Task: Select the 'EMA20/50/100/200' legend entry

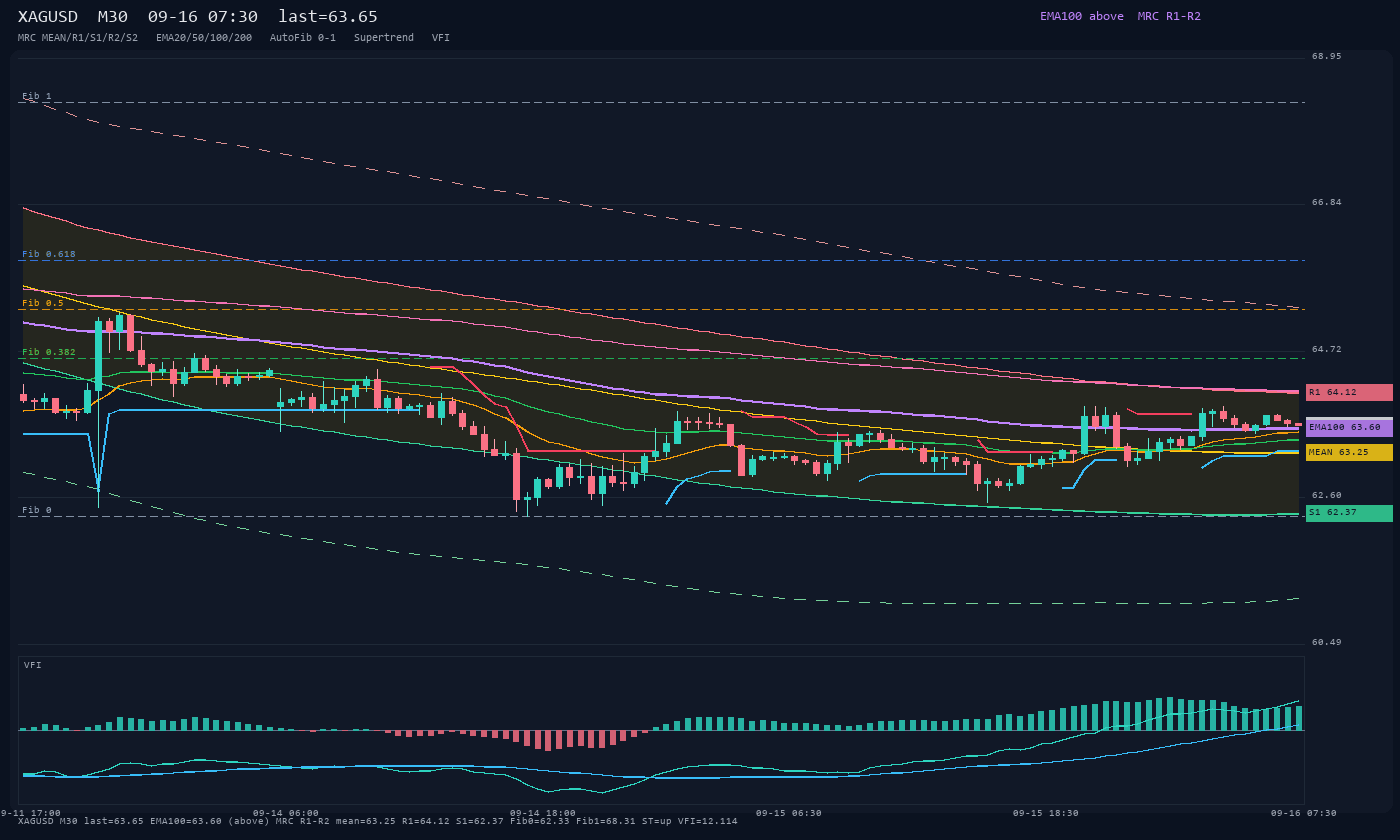Action: click(x=204, y=38)
